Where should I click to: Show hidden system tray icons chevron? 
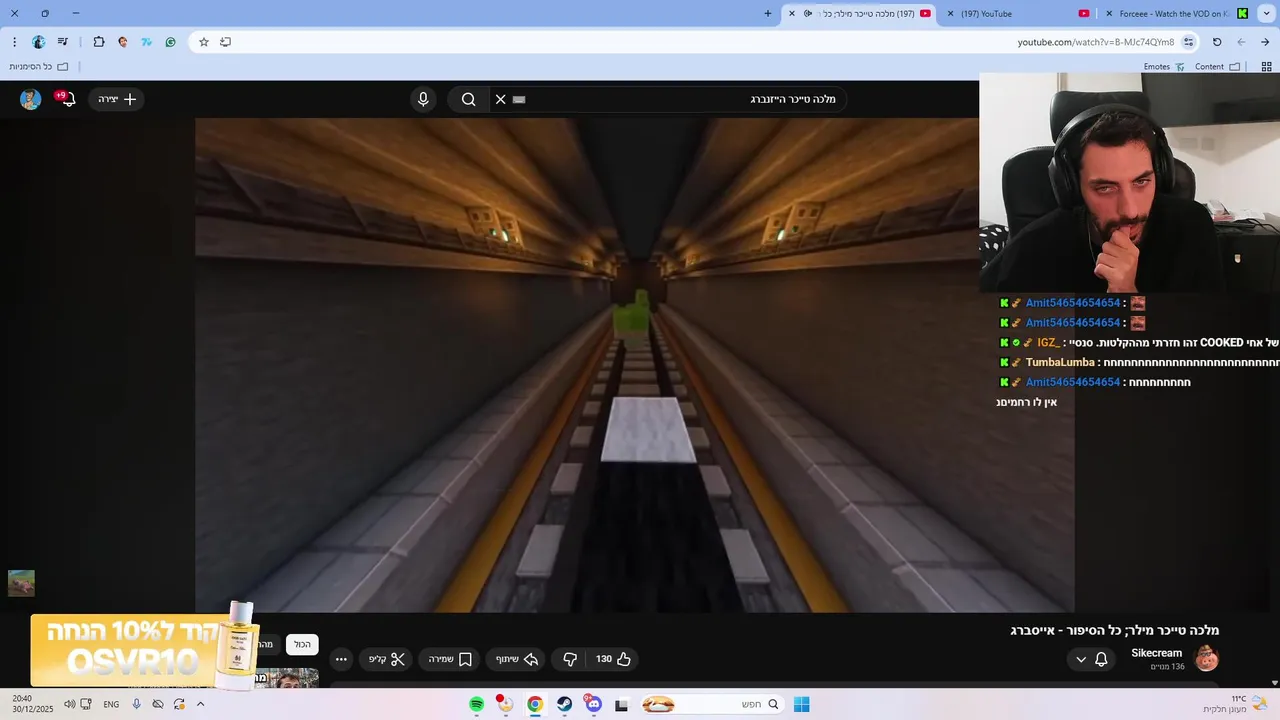(200, 704)
